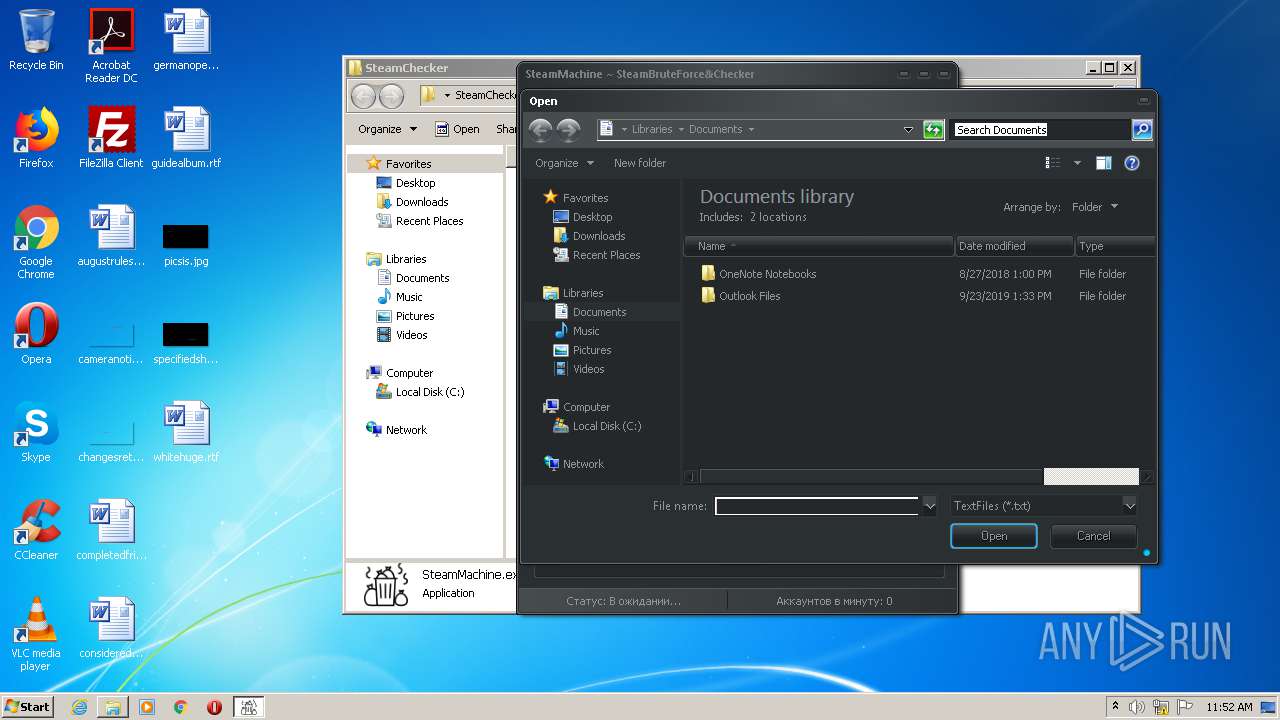This screenshot has height=720, width=1280.
Task: Click the whitehuge.rtf desktop file
Action: coord(186,432)
